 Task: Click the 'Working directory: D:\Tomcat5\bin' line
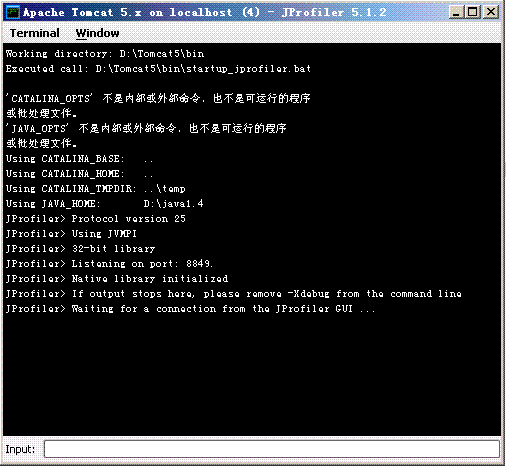point(105,54)
